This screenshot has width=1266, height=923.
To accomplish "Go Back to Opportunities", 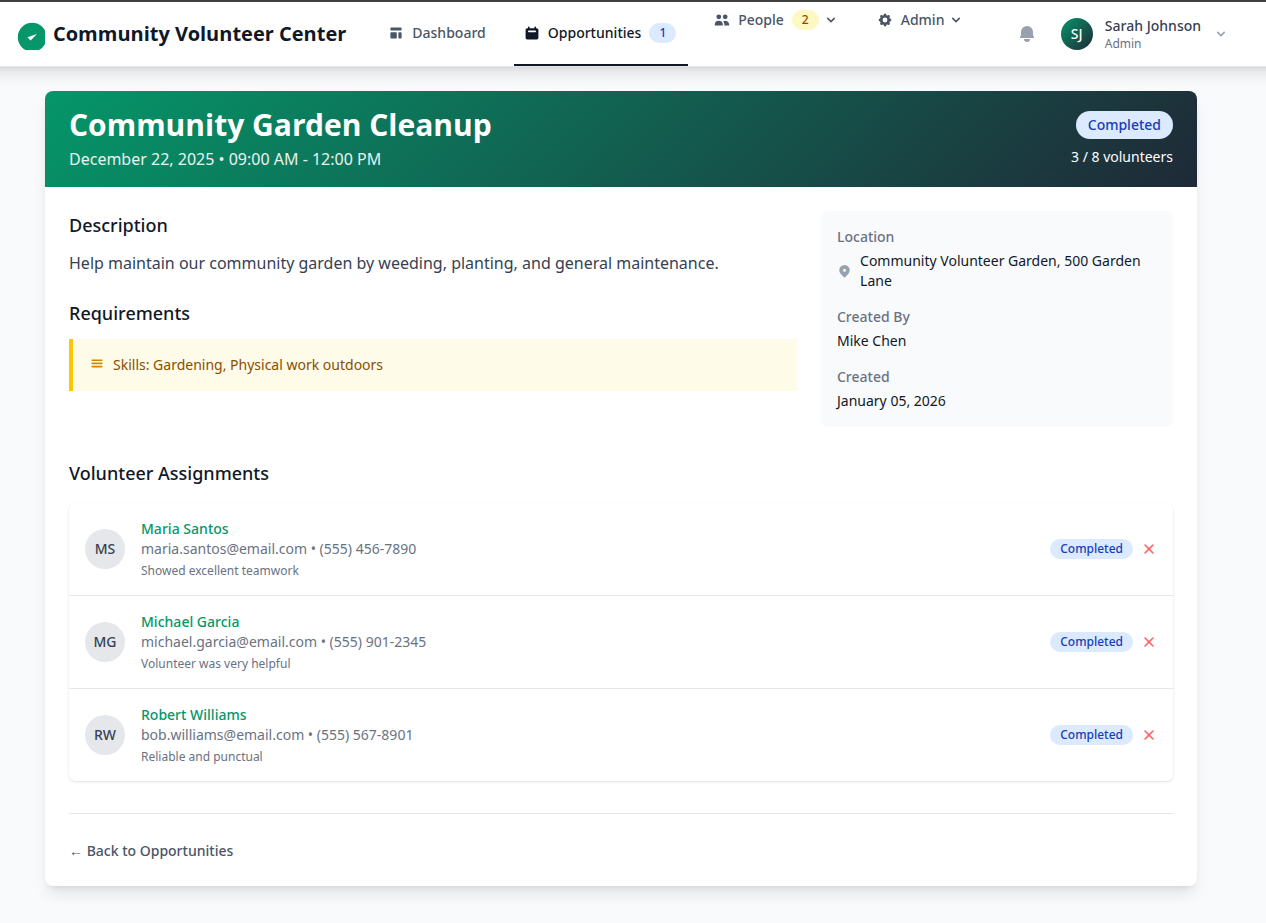I will (151, 851).
